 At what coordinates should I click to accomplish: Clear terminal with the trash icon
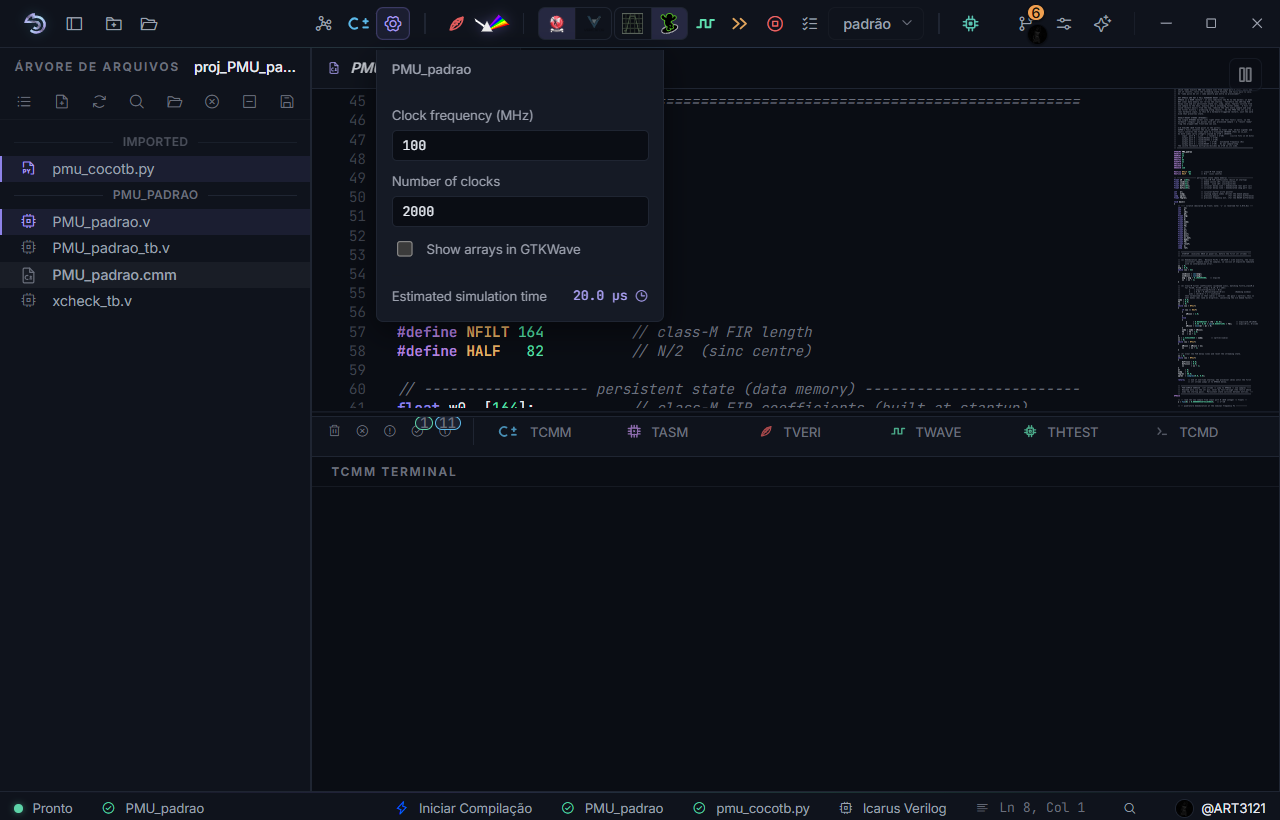pyautogui.click(x=335, y=431)
